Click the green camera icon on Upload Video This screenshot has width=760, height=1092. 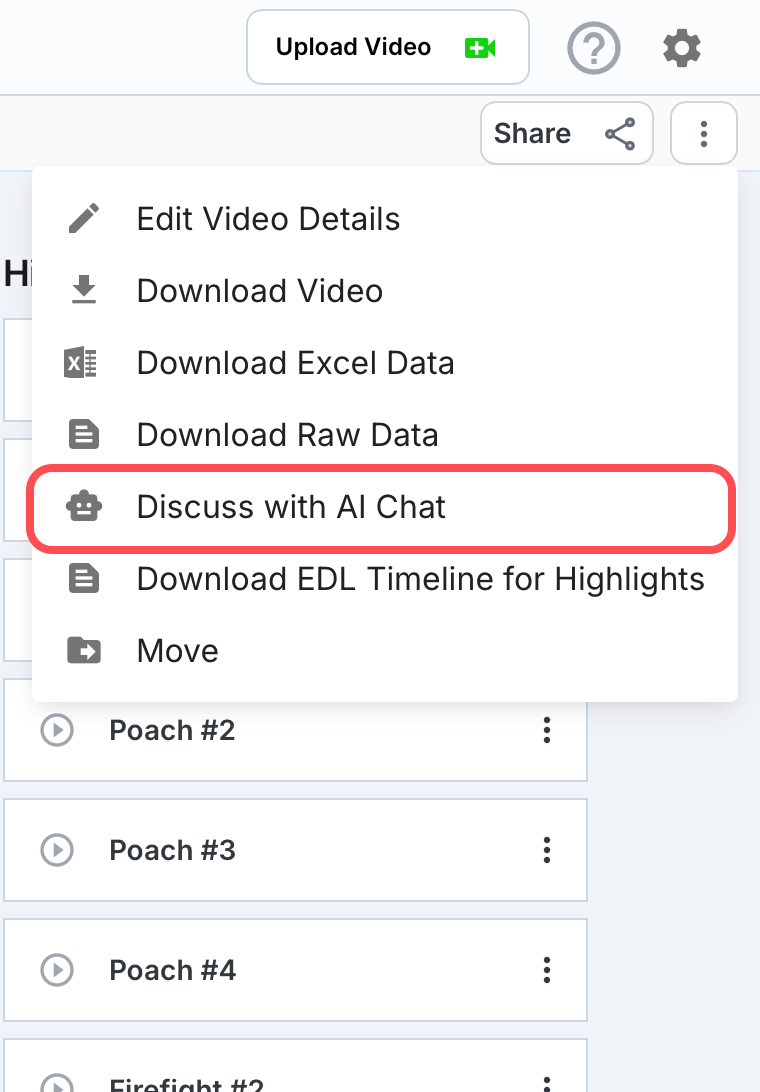pyautogui.click(x=480, y=48)
